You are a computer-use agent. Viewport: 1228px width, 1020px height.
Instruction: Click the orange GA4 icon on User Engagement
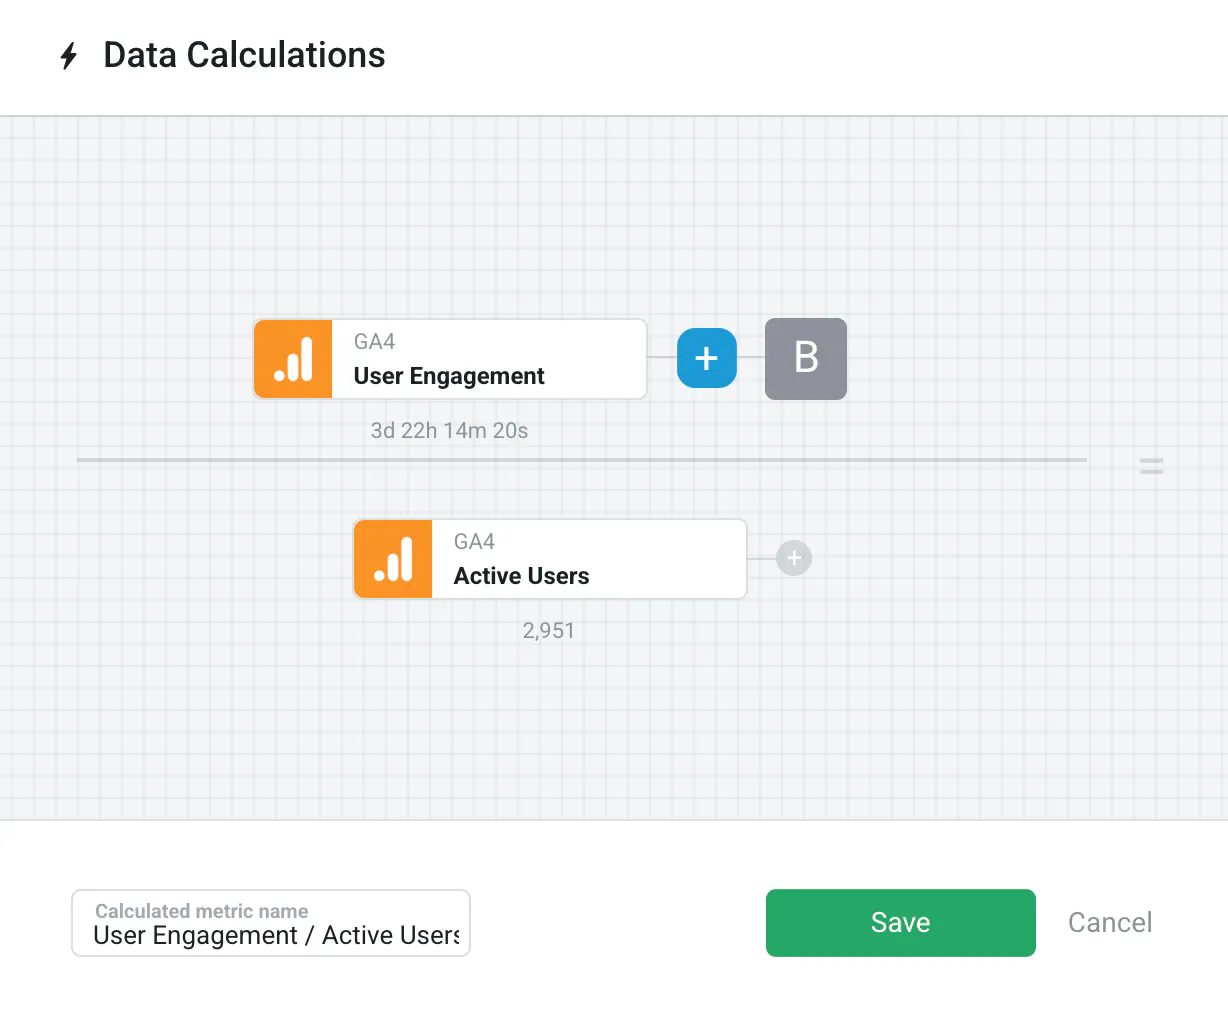click(x=293, y=359)
